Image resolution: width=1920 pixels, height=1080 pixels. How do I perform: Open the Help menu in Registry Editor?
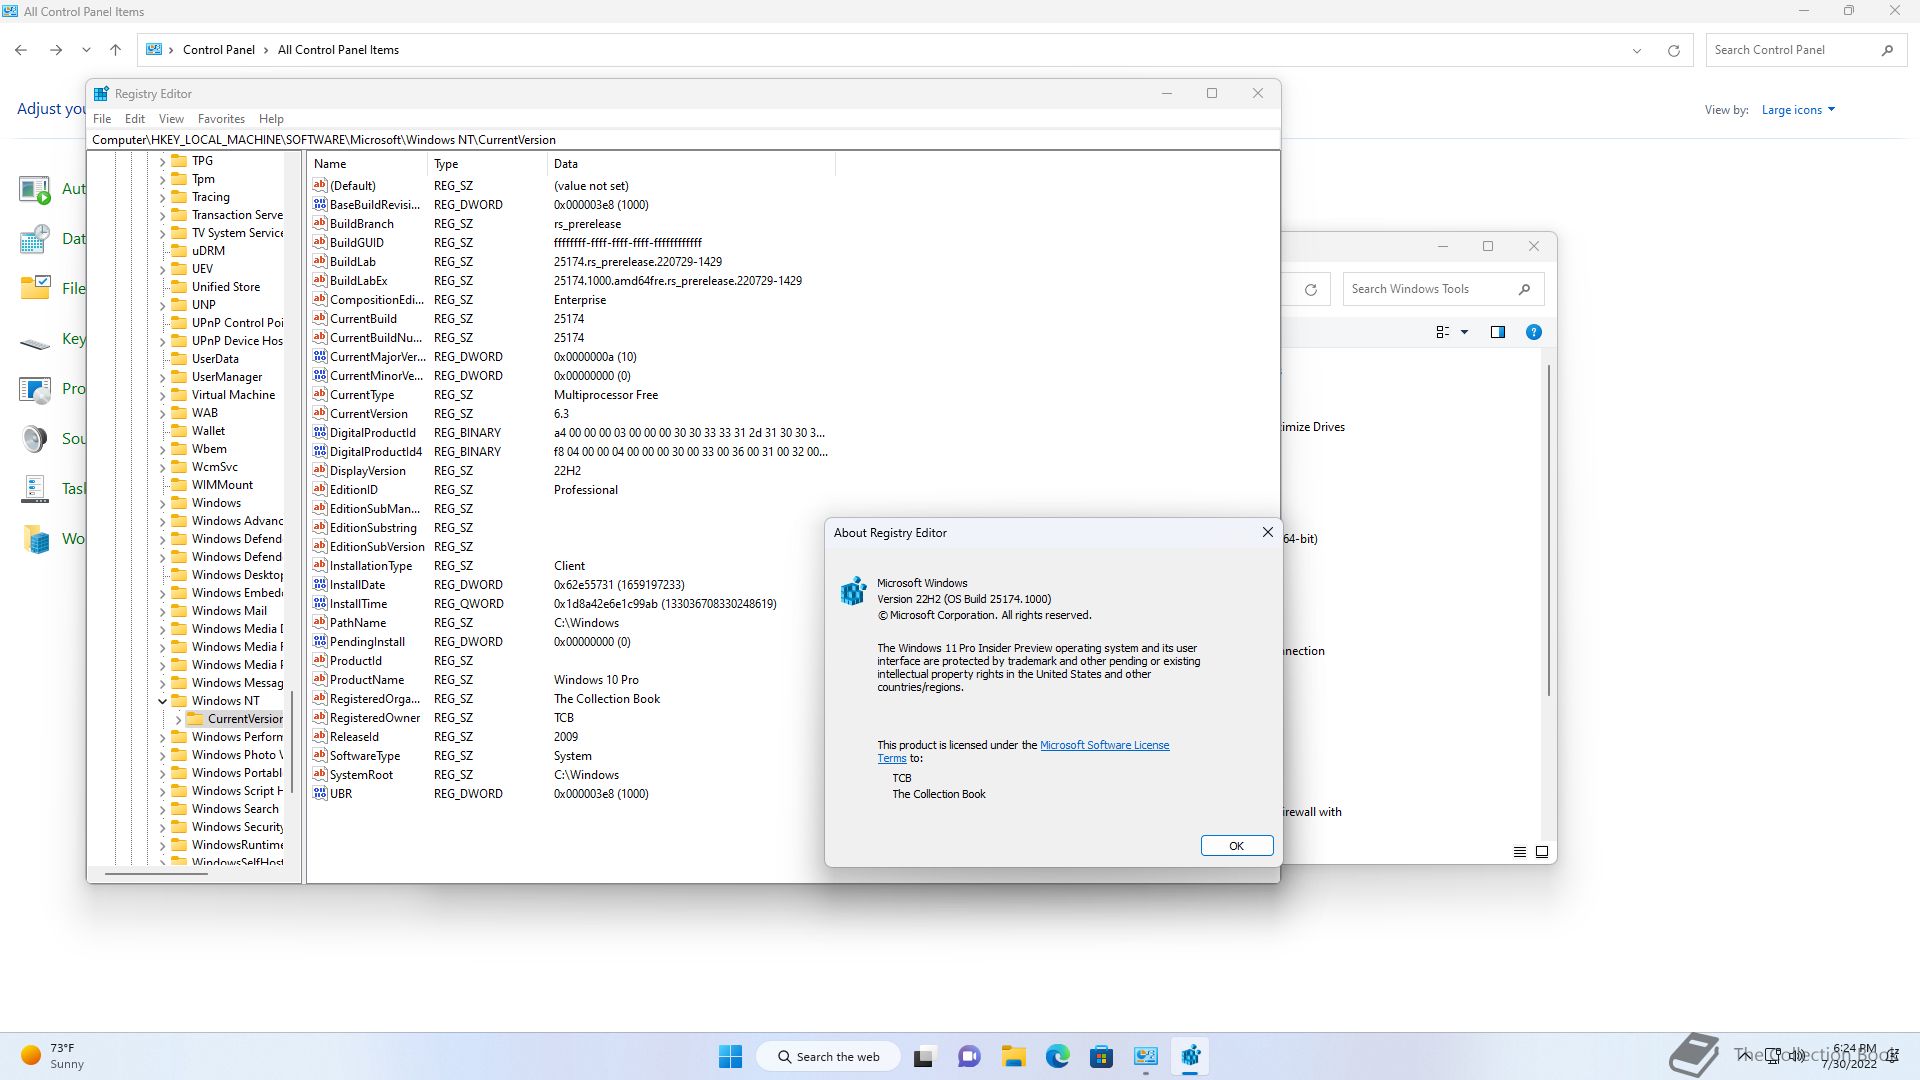coord(271,118)
